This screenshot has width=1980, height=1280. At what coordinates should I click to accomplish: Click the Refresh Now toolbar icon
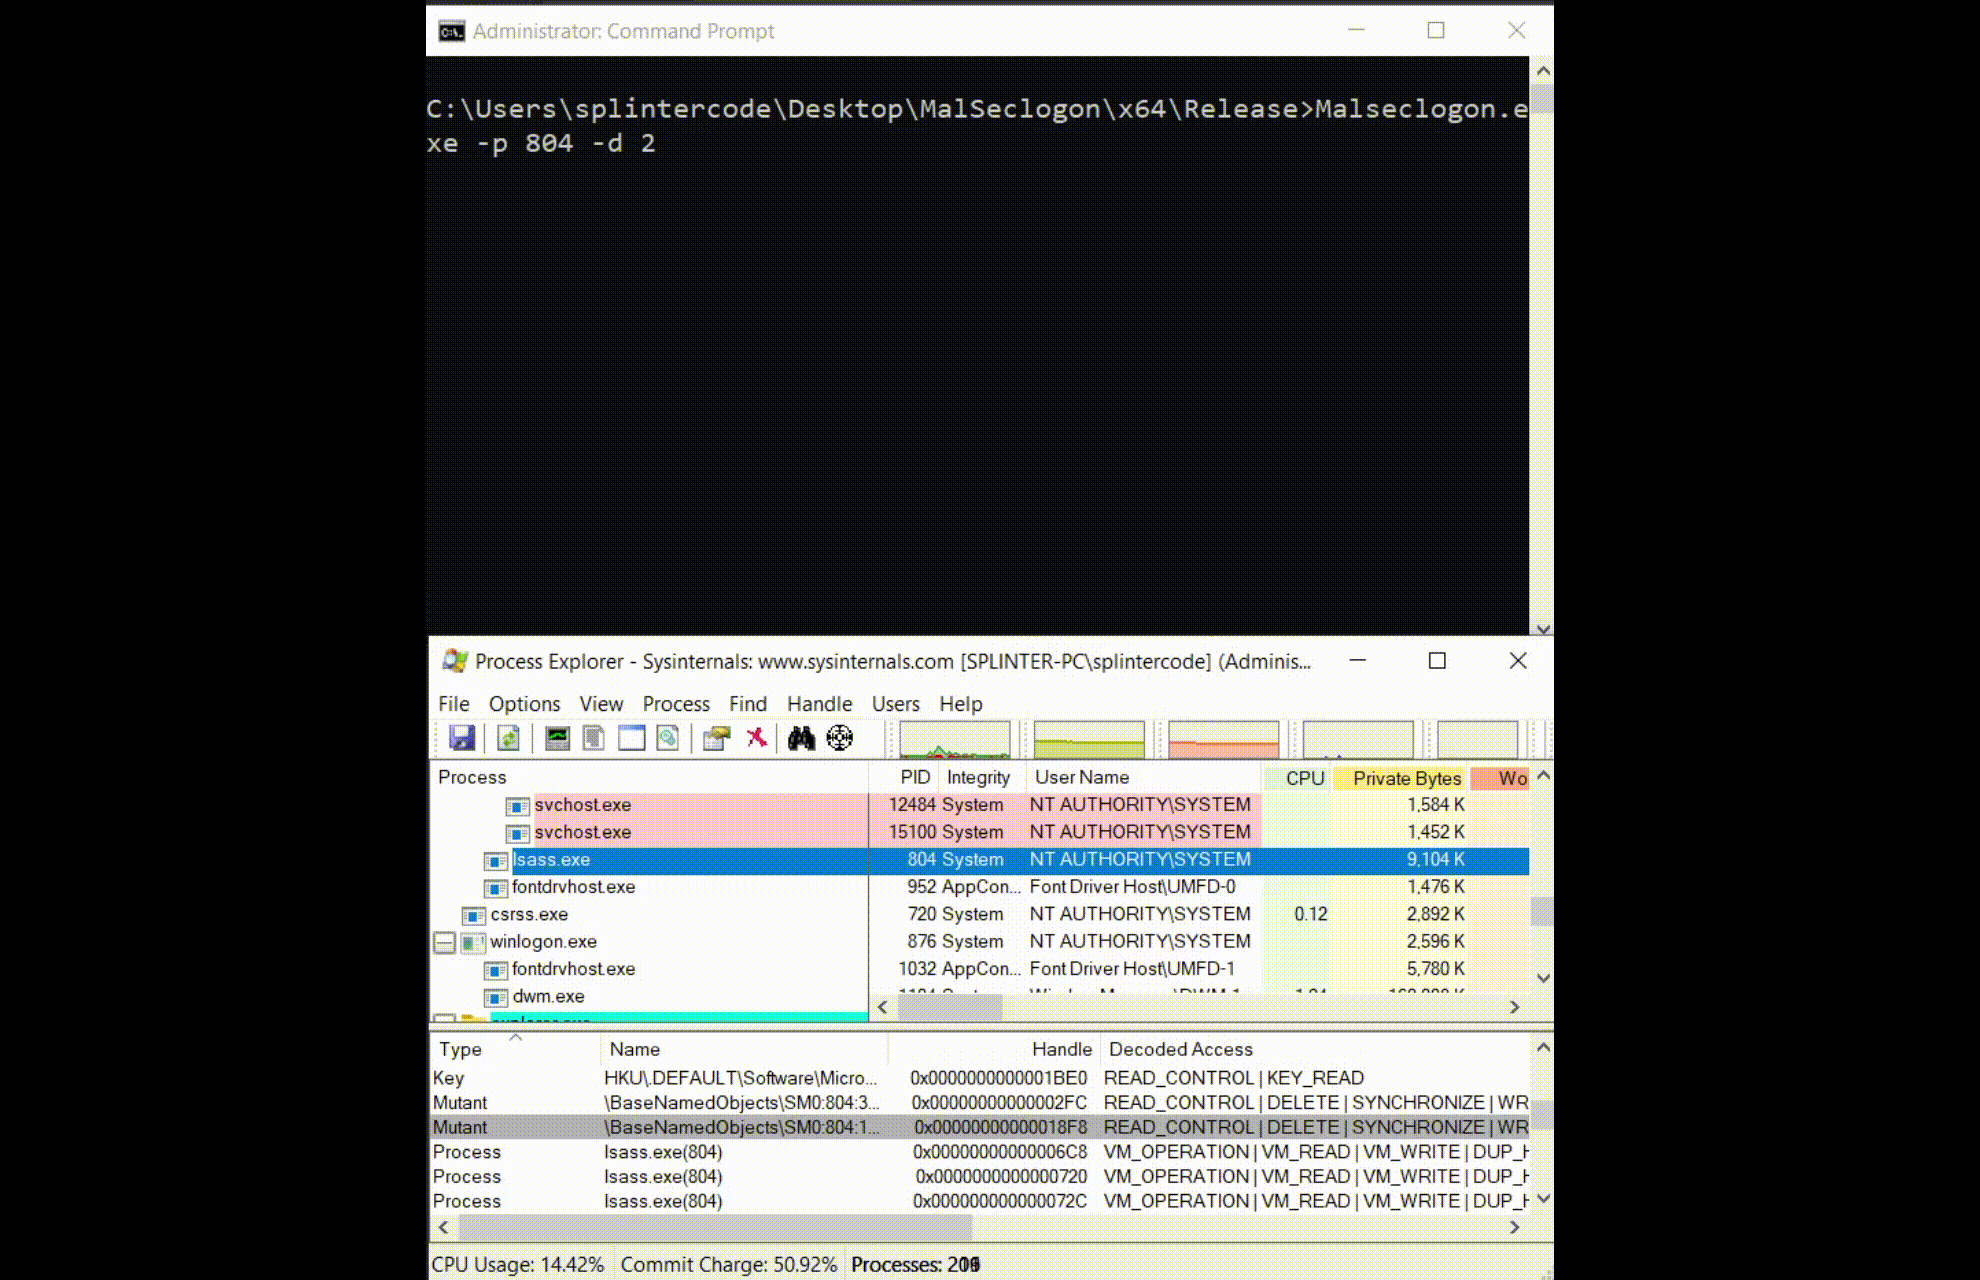(508, 739)
